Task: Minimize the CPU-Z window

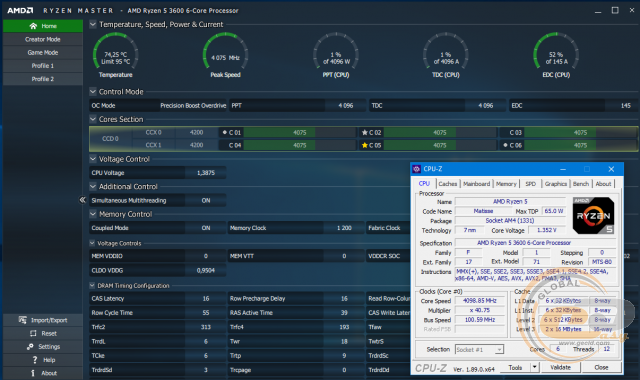Action: click(563, 169)
